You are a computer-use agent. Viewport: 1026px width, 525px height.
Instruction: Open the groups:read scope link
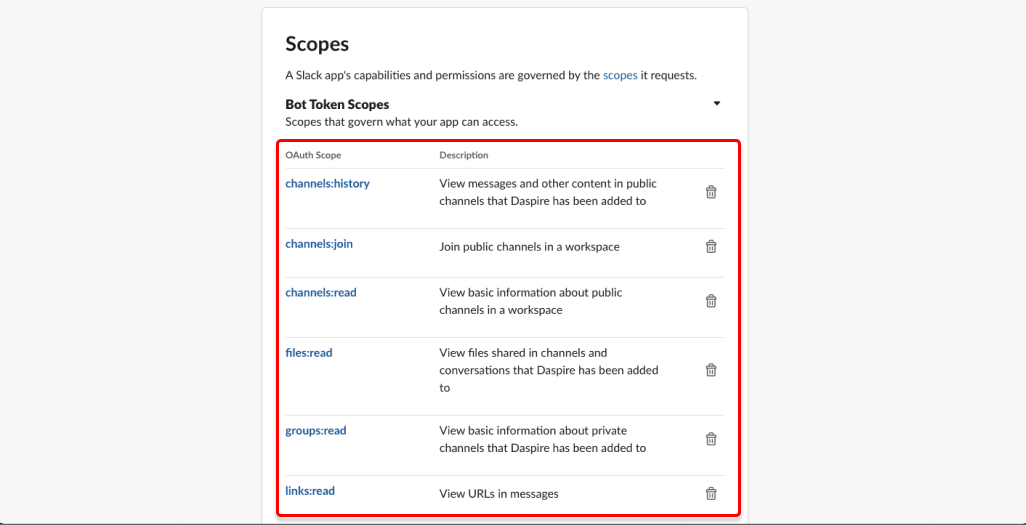click(x=315, y=431)
